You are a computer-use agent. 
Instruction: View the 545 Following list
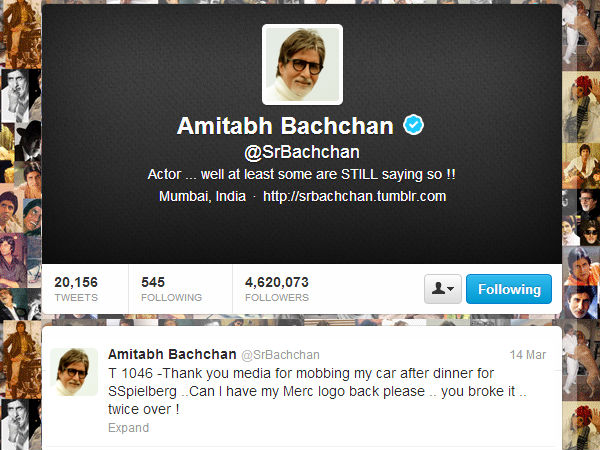click(x=171, y=289)
